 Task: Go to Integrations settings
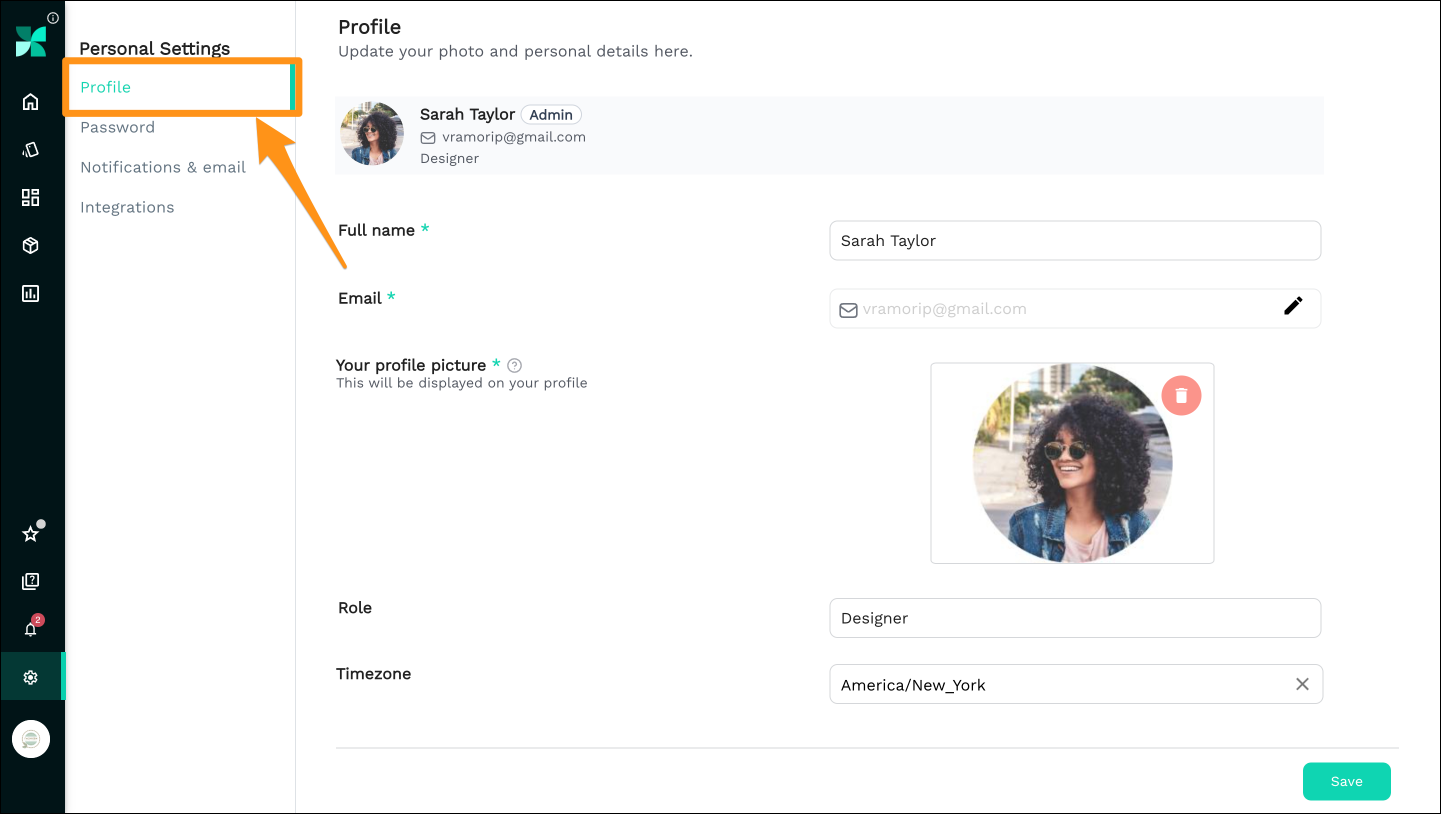[127, 207]
